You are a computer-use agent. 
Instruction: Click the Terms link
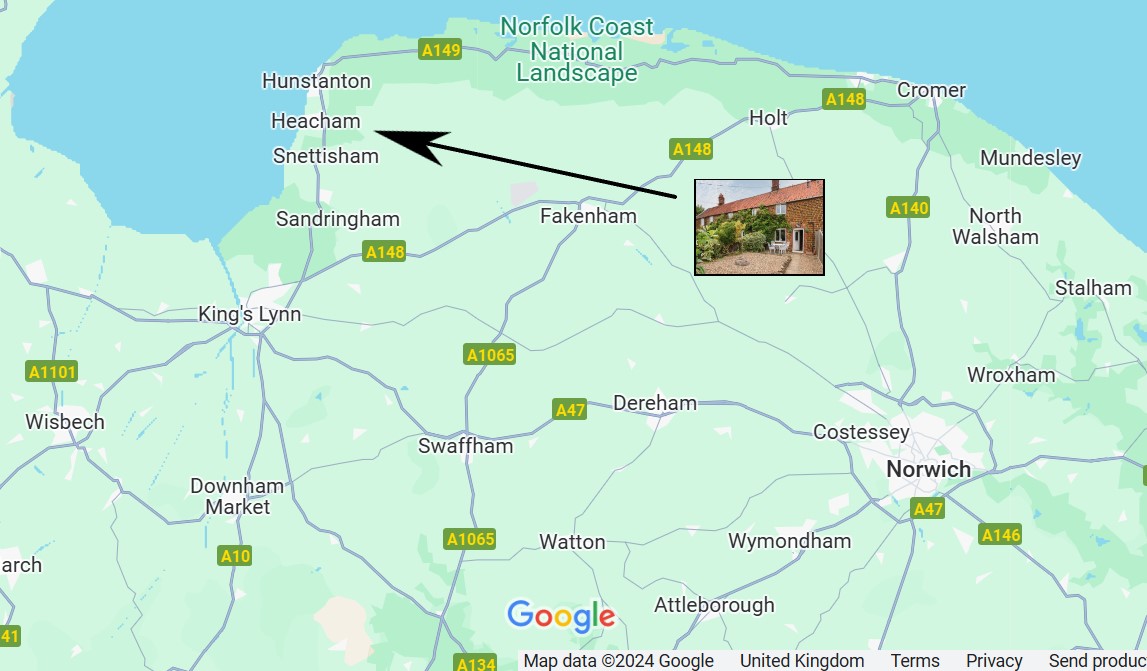click(914, 661)
